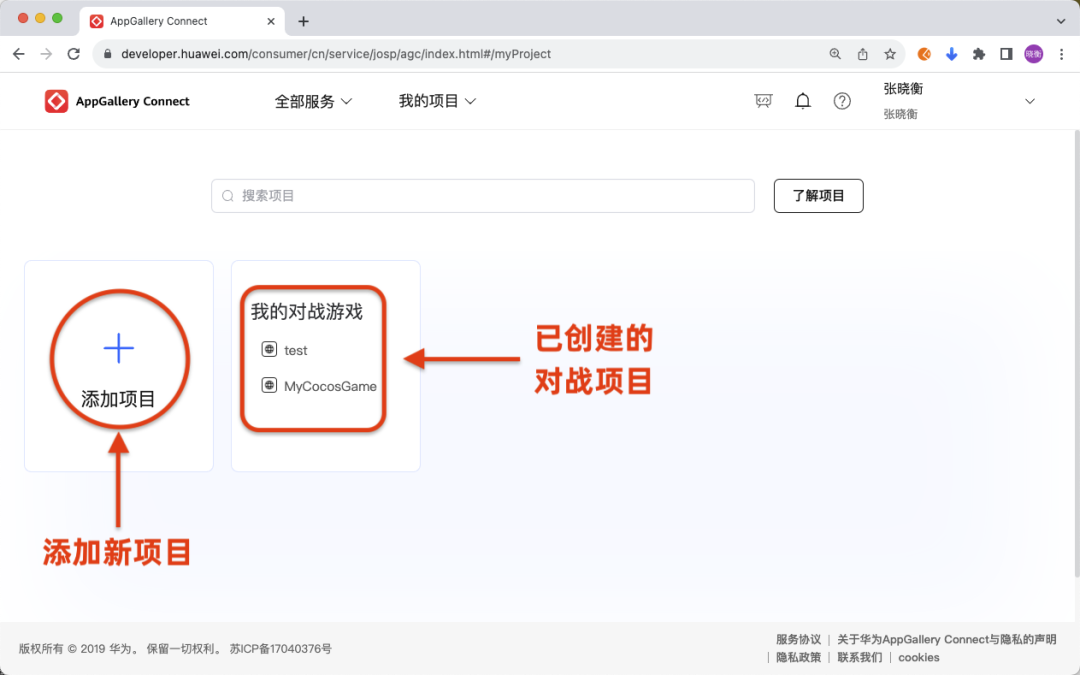
Task: Click the globe icon beside MyCocosGame
Action: click(269, 385)
